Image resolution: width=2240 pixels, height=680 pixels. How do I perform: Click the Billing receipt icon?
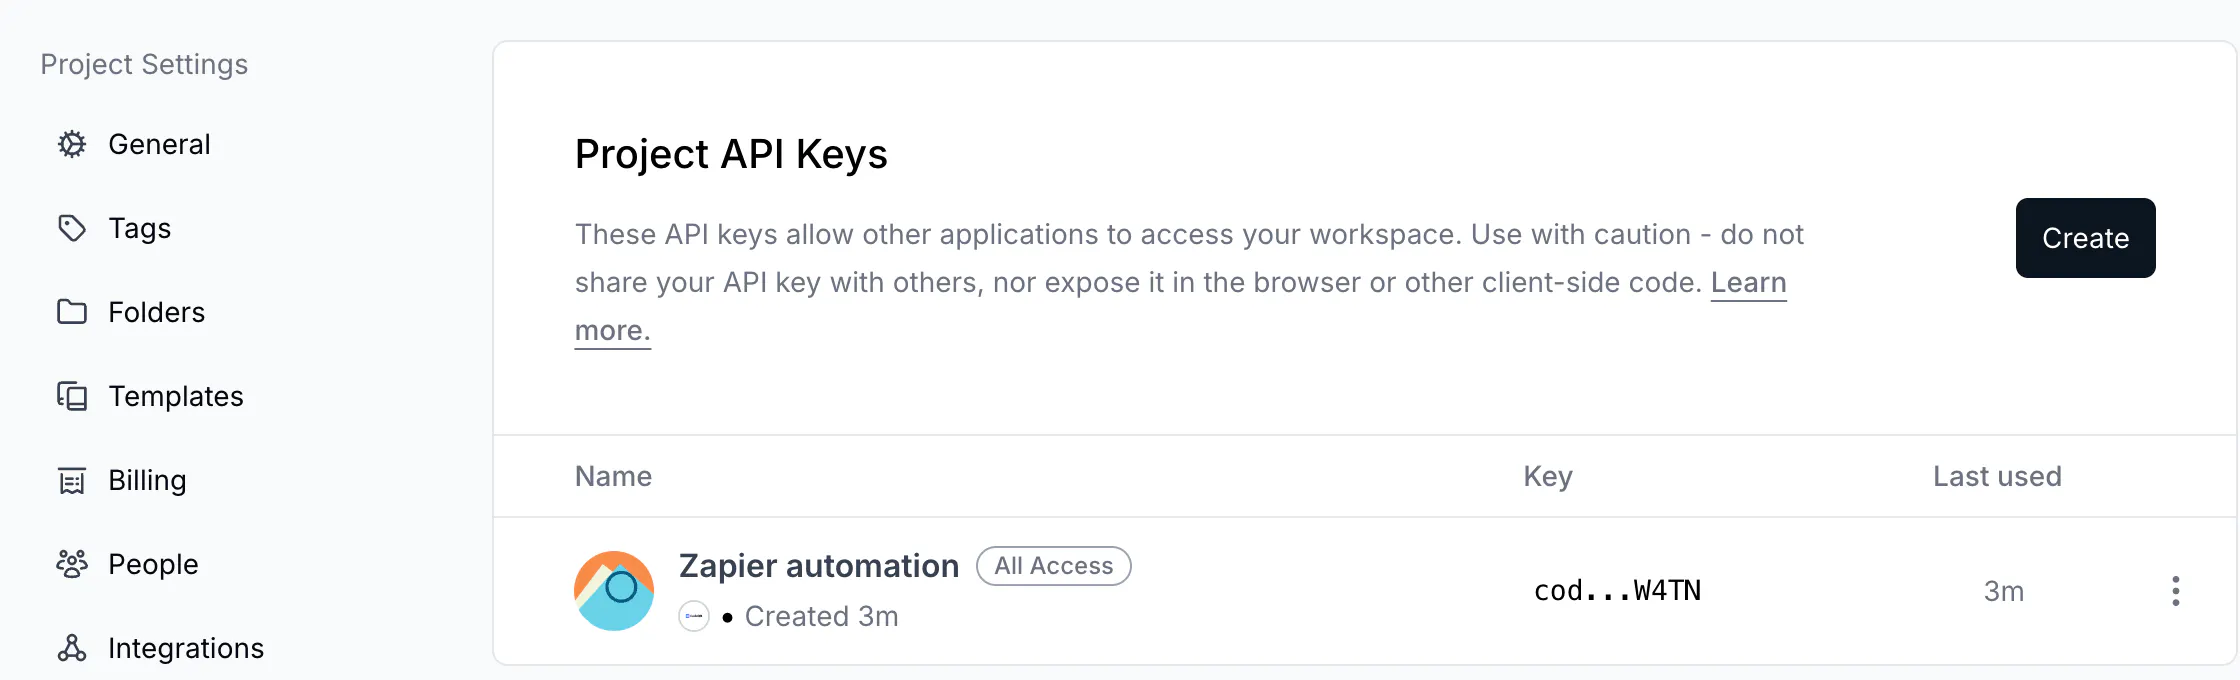(x=72, y=480)
